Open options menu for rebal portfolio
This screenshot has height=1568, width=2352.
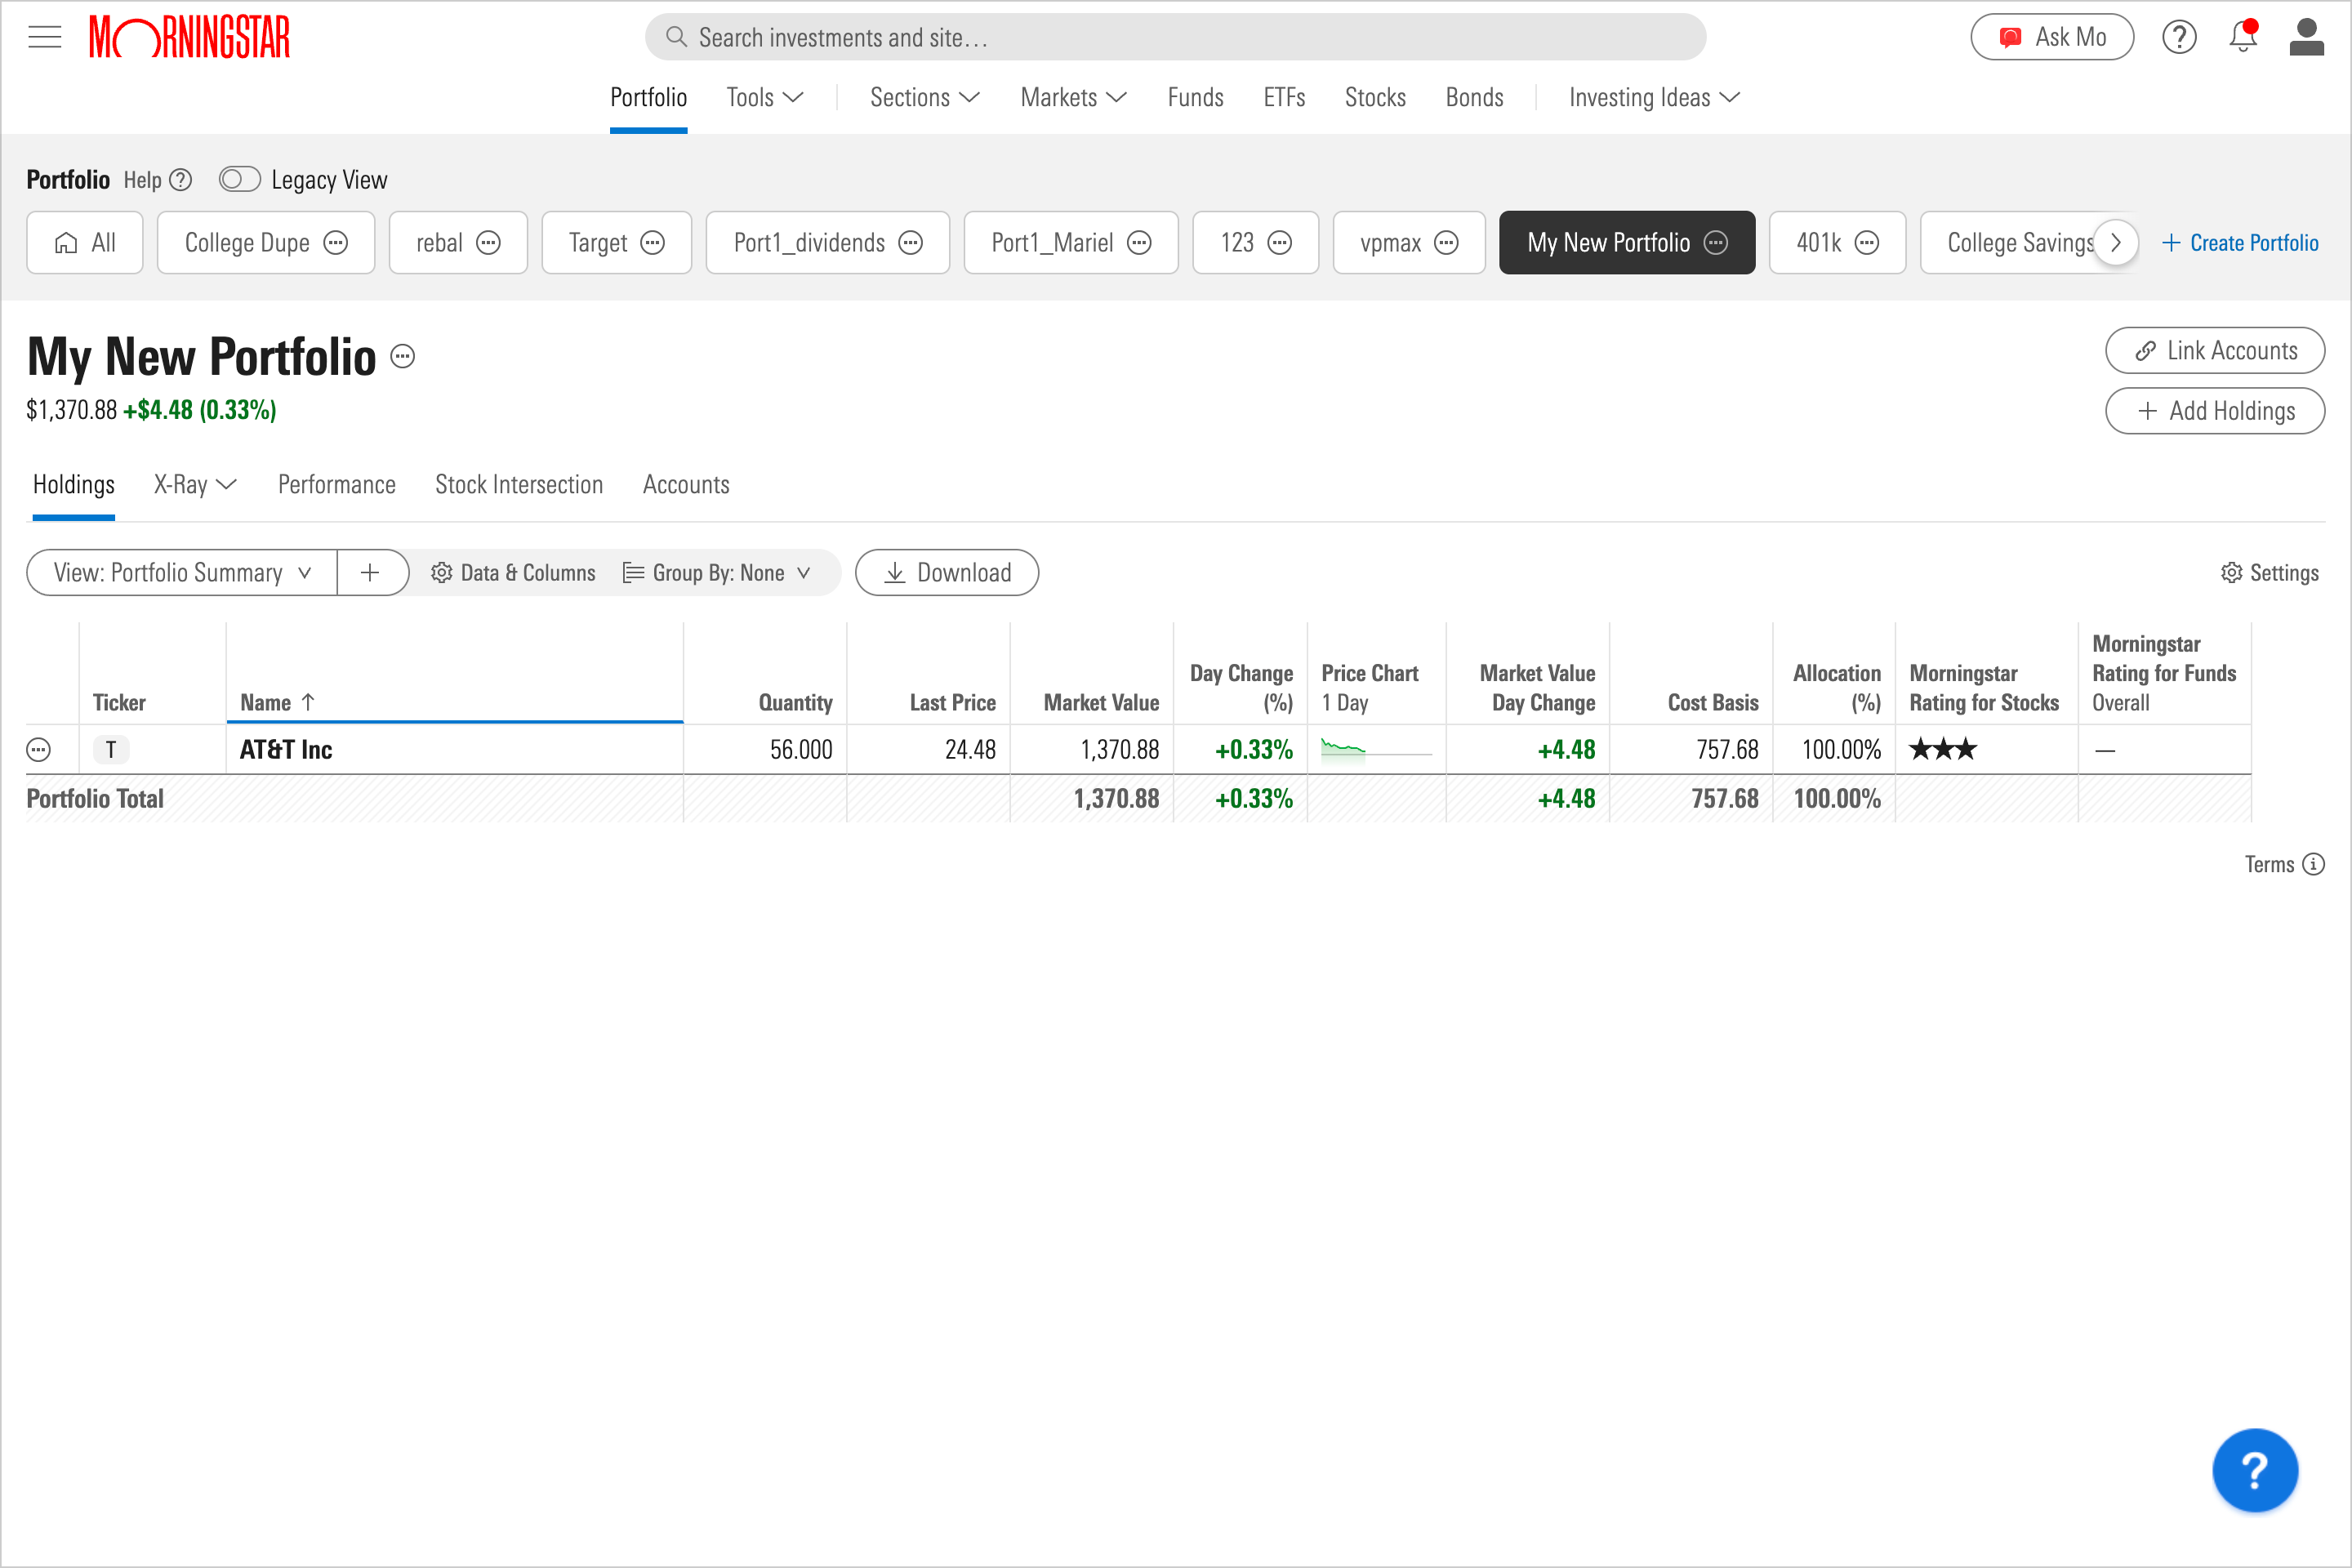tap(488, 243)
